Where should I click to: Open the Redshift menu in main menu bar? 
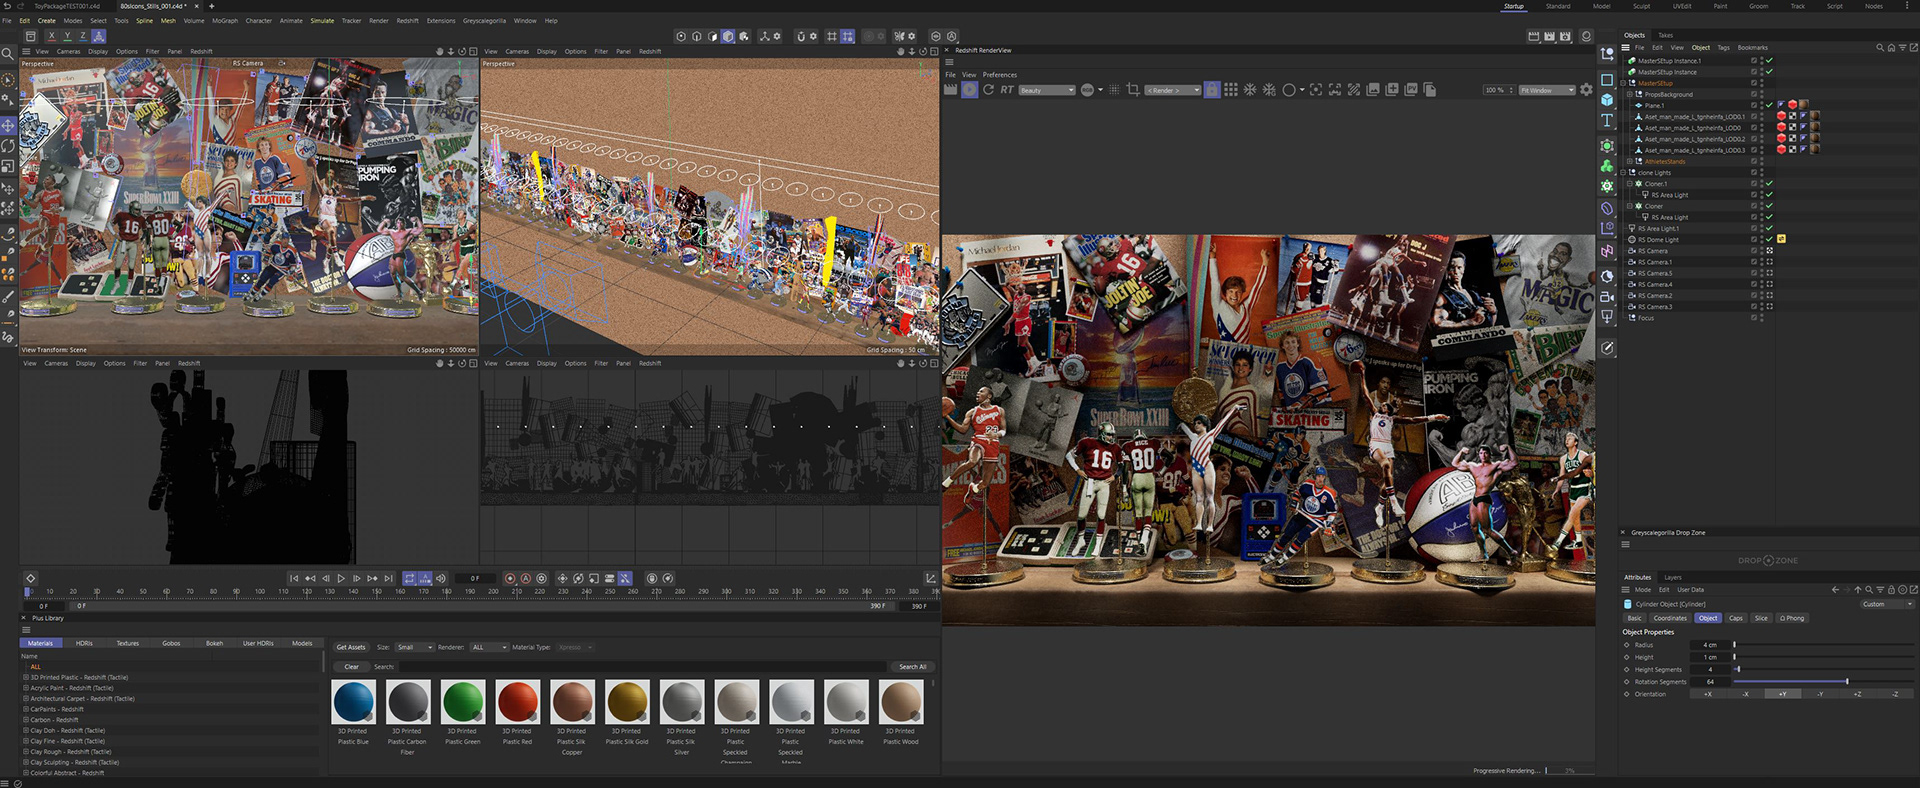coord(408,20)
